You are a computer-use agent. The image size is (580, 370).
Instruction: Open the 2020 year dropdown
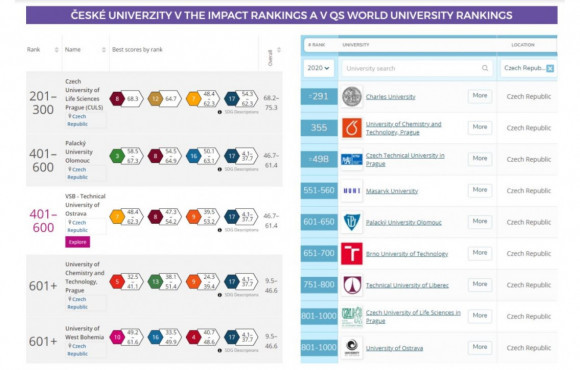click(x=318, y=68)
